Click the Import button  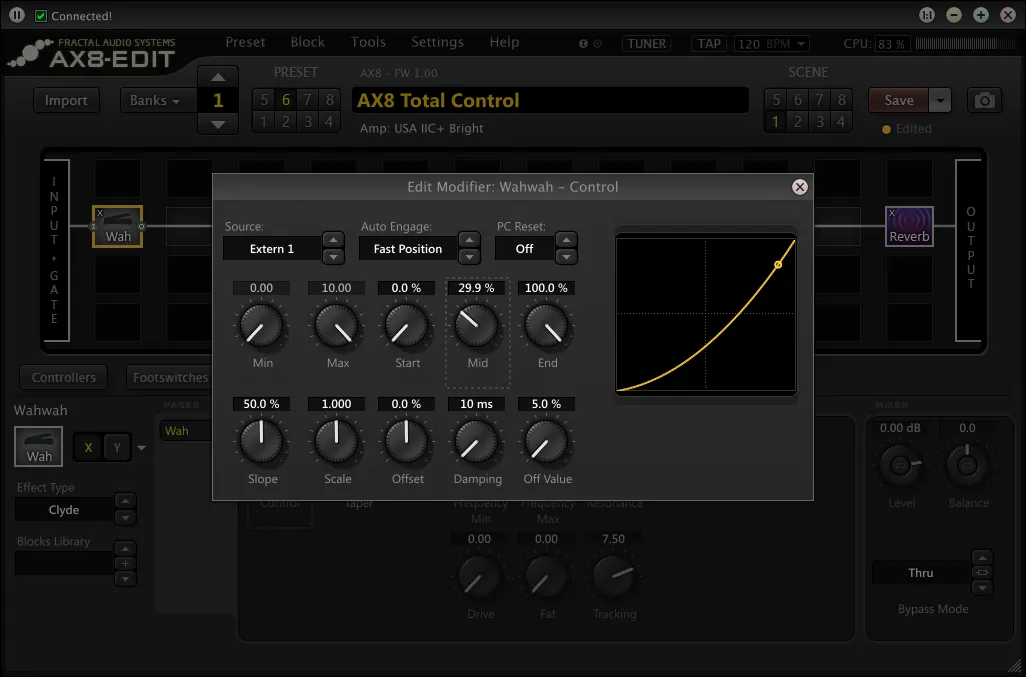click(x=66, y=100)
